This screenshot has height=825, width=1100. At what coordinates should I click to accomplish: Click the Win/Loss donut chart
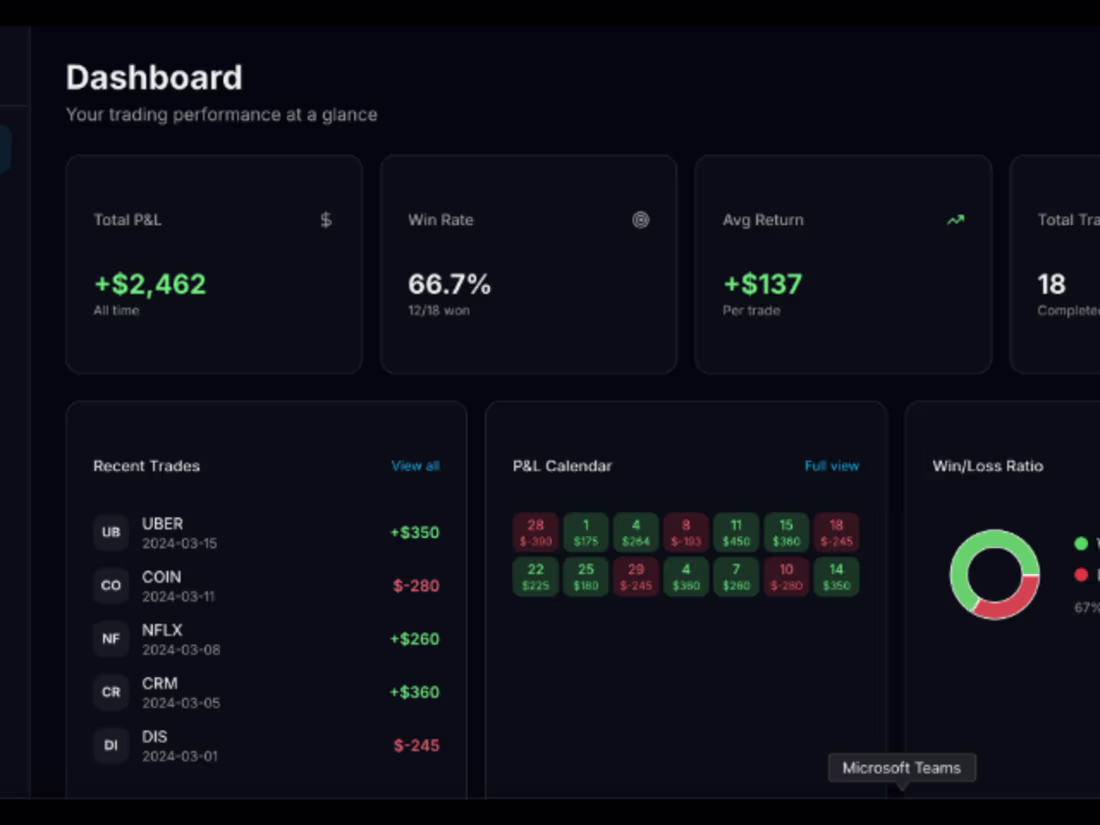click(995, 575)
